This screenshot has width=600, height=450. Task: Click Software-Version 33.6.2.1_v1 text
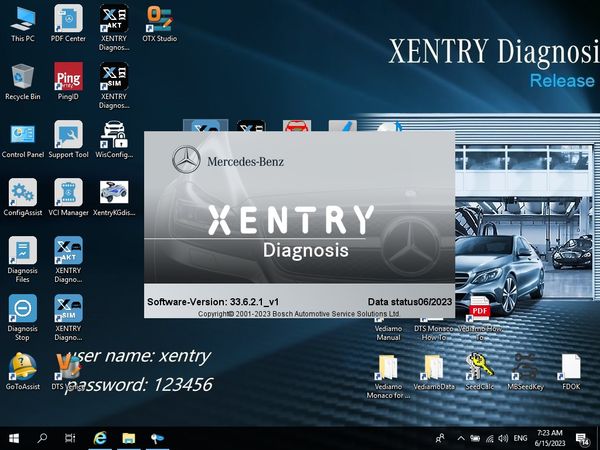213,302
